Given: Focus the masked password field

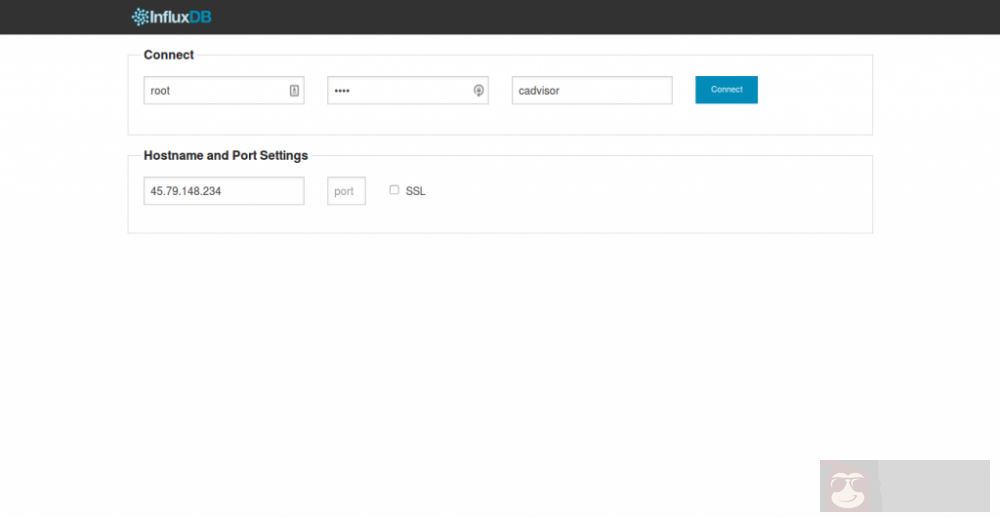Looking at the screenshot, I should (x=398, y=90).
